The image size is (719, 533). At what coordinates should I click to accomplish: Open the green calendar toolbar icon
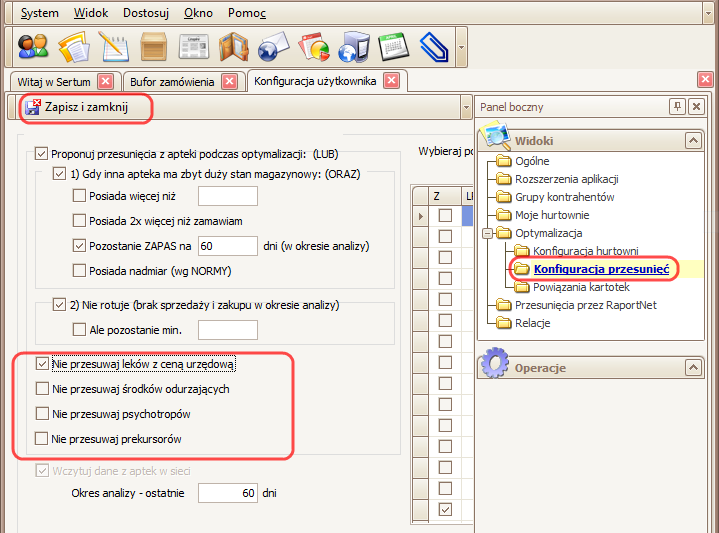click(x=392, y=47)
